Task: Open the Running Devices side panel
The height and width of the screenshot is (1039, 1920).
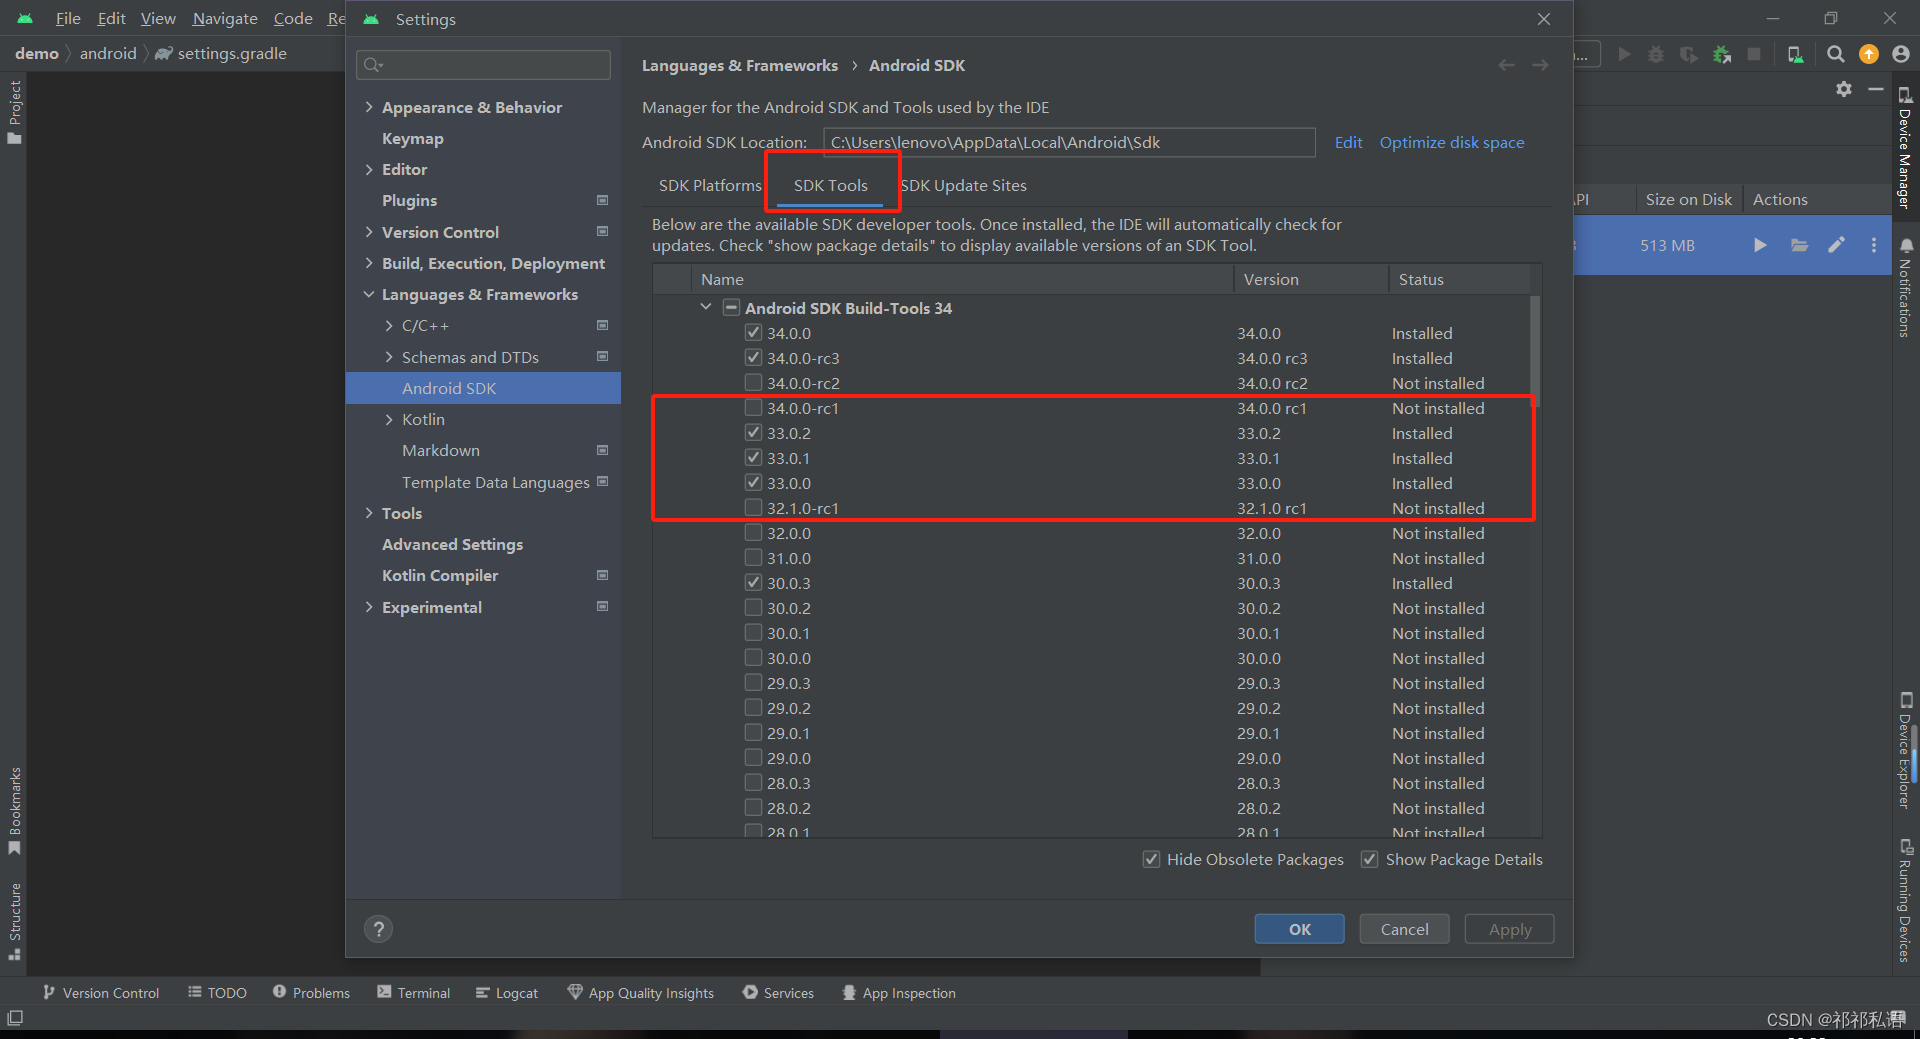Action: [1905, 900]
